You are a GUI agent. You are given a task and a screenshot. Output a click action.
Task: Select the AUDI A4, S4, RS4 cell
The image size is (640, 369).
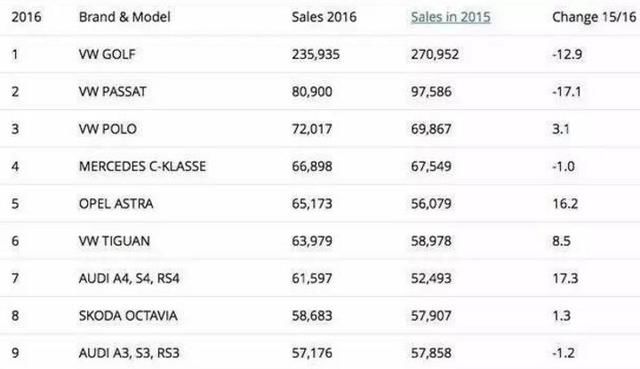click(129, 278)
